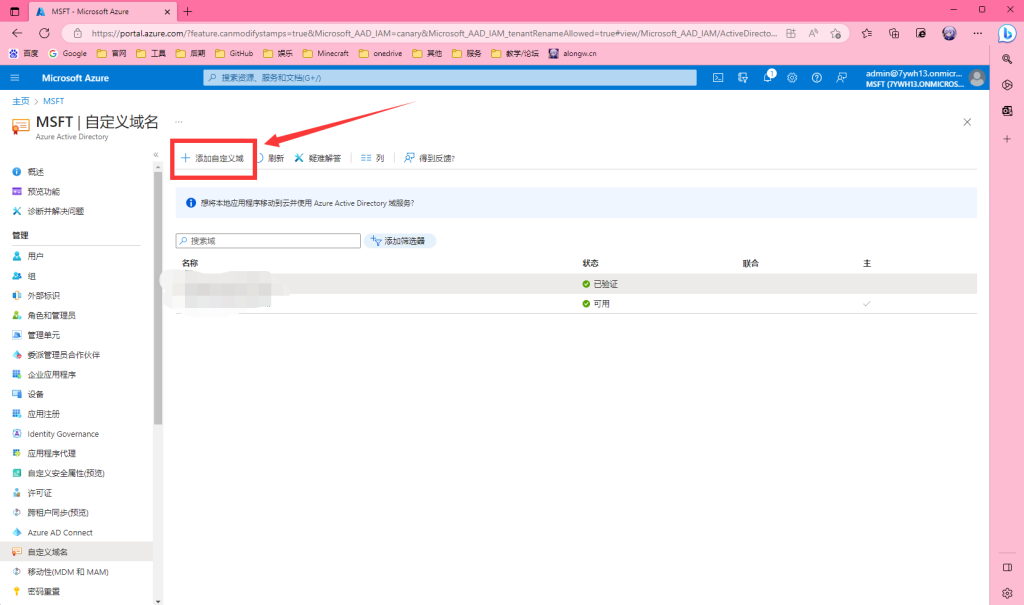Image resolution: width=1024 pixels, height=605 pixels.
Task: Open the Cloud Shell icon
Action: pyautogui.click(x=718, y=78)
